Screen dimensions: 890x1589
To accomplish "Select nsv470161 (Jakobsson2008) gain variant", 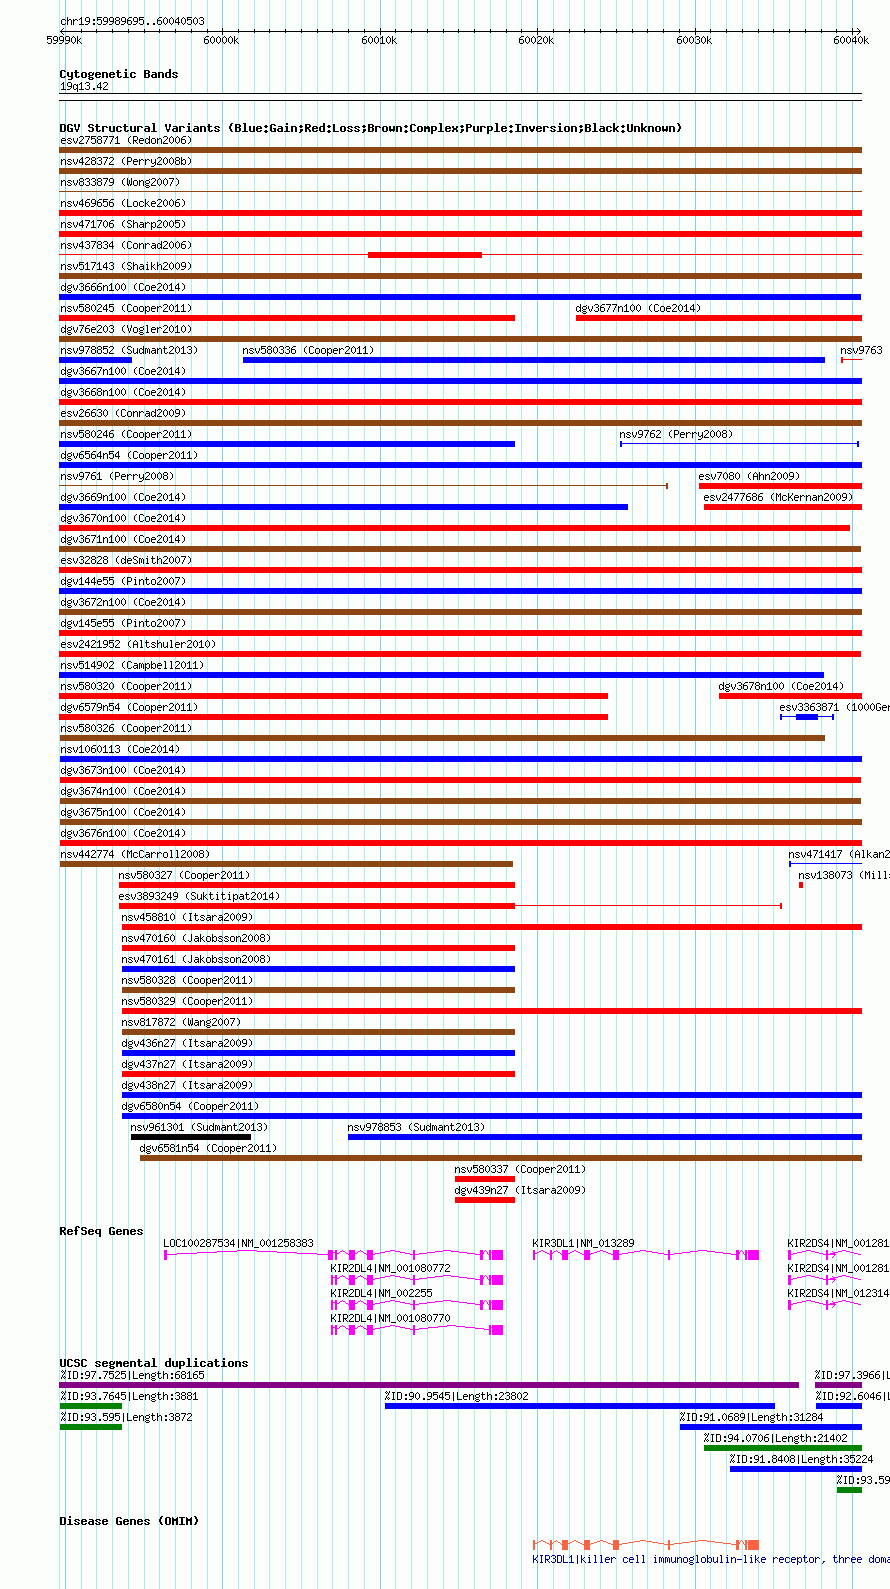I will coord(318,969).
